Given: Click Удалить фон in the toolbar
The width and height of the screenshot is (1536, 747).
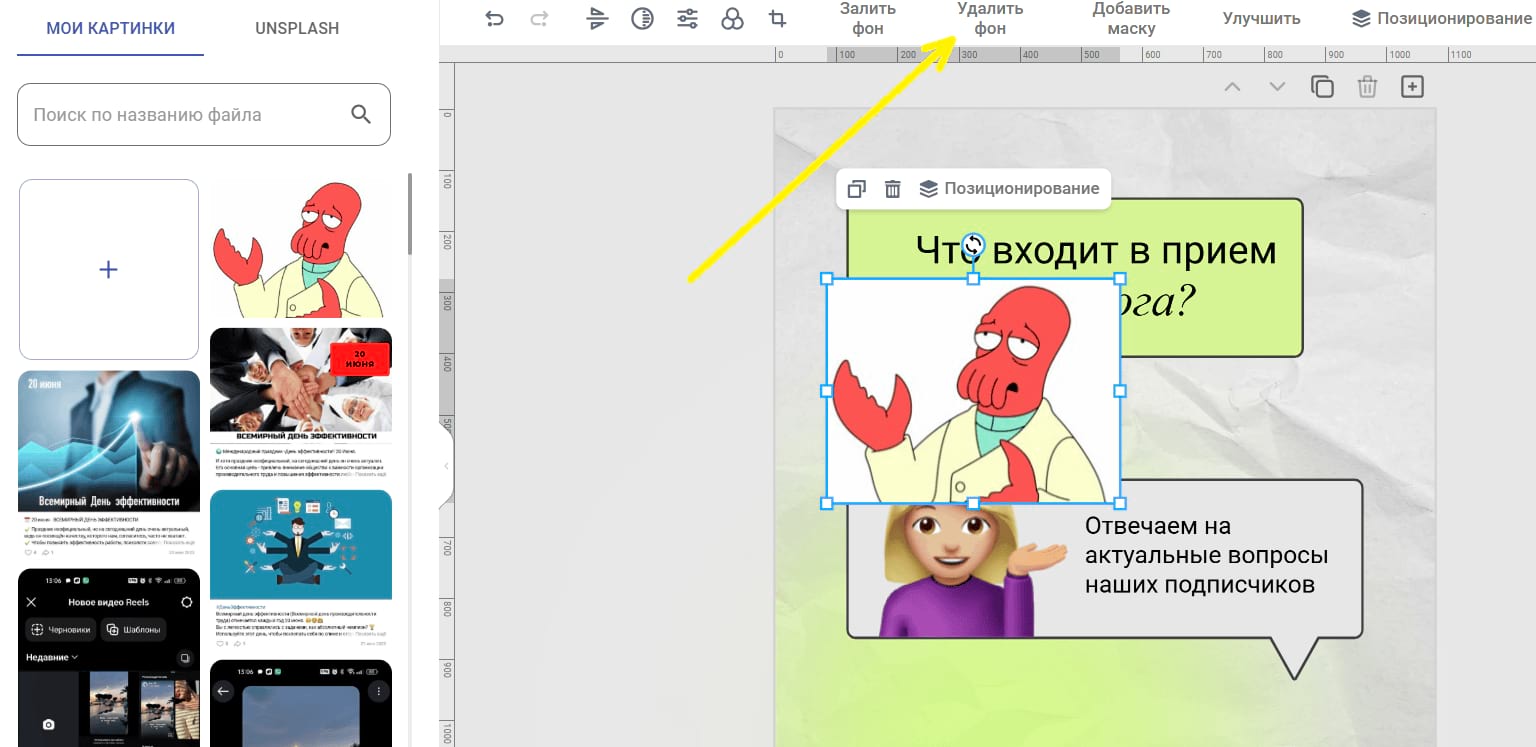Looking at the screenshot, I should pos(990,18).
